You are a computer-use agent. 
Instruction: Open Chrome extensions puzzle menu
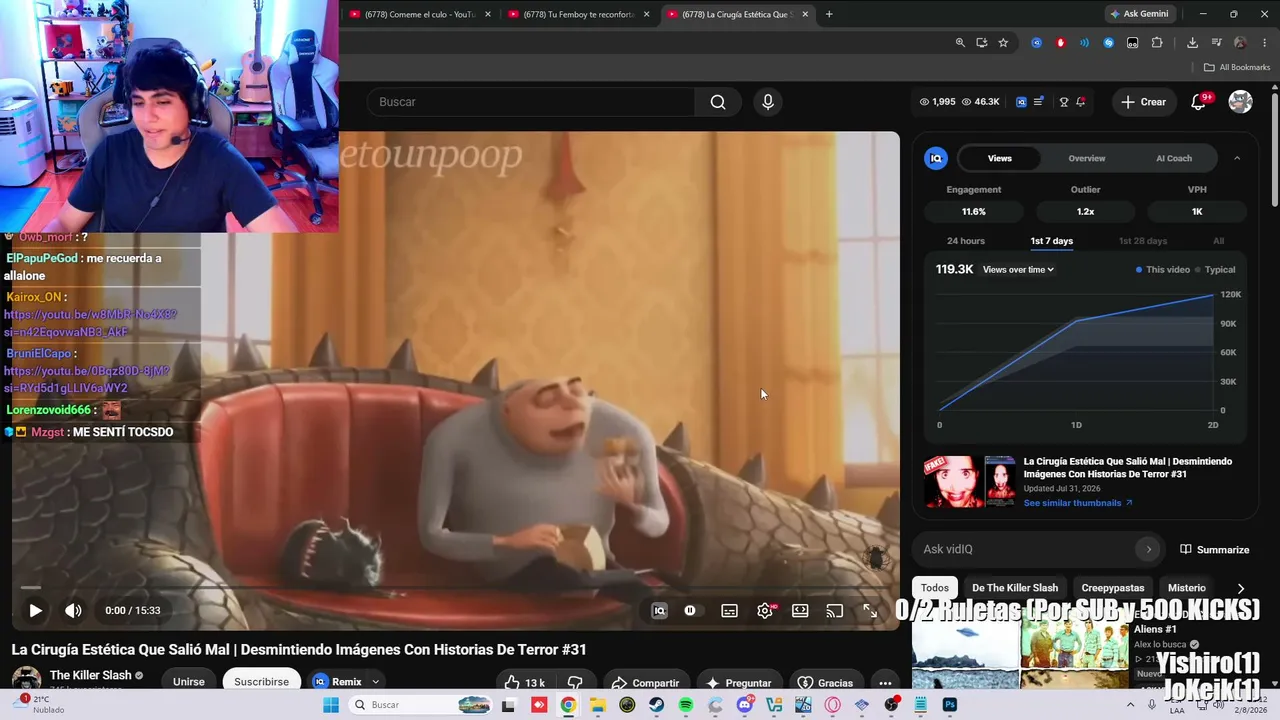coord(1157,43)
